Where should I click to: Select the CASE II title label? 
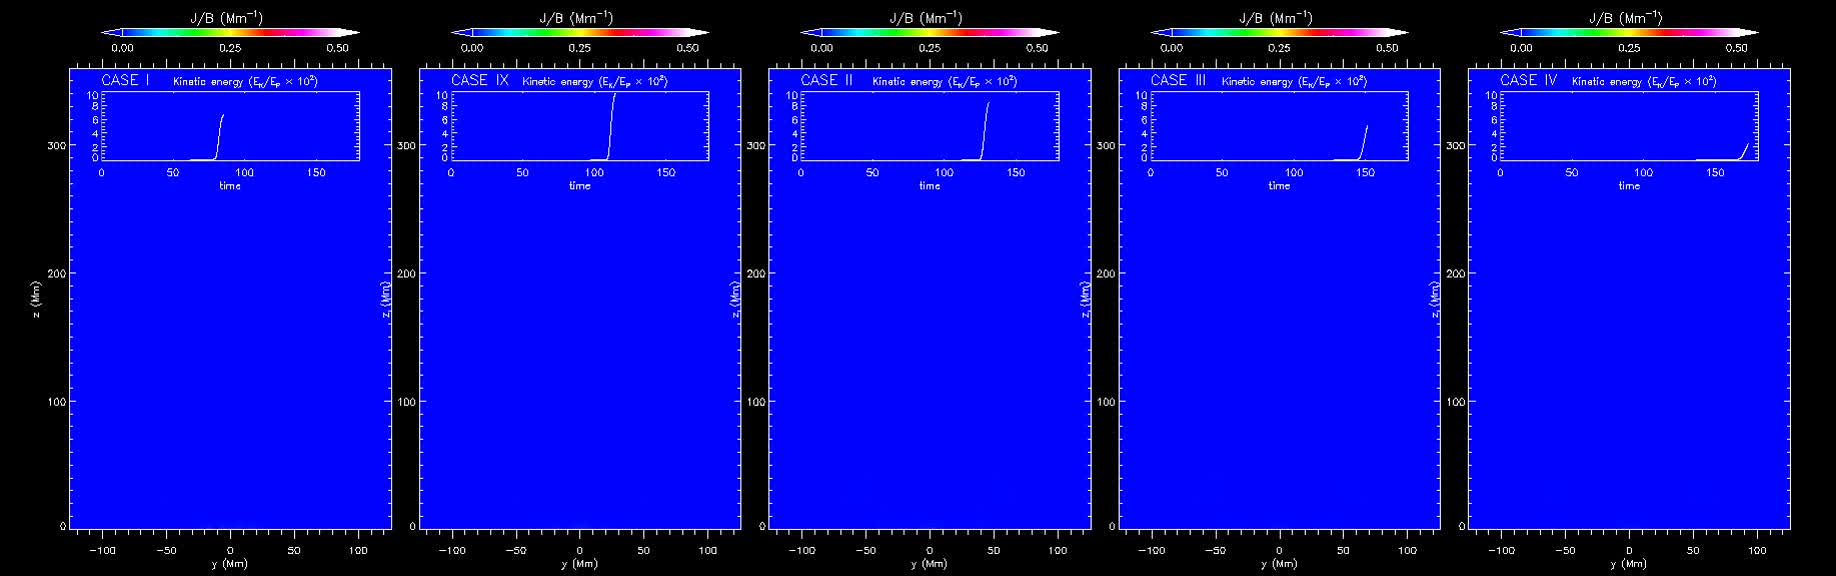[x=827, y=80]
